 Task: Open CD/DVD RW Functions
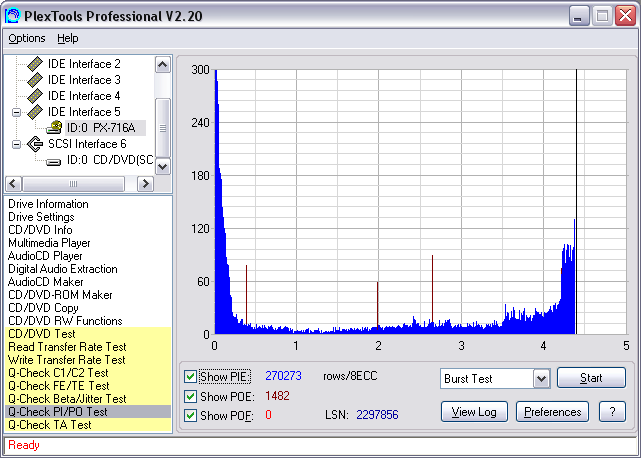click(65, 321)
